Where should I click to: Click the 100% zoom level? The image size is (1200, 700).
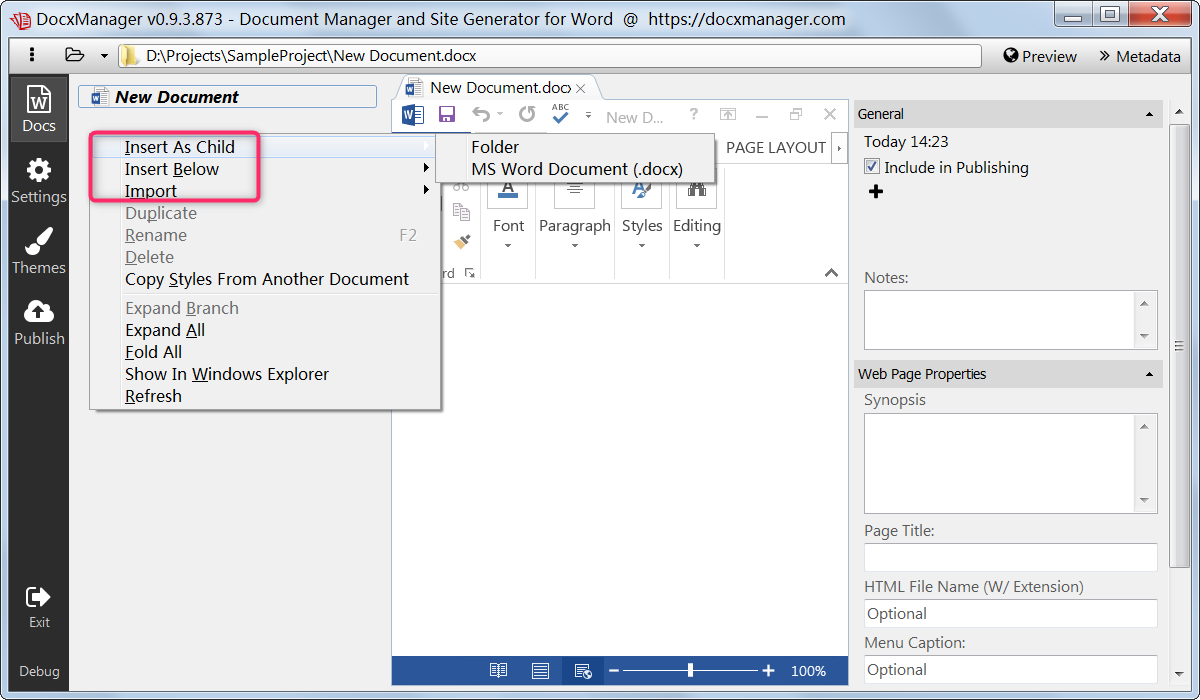tap(808, 671)
